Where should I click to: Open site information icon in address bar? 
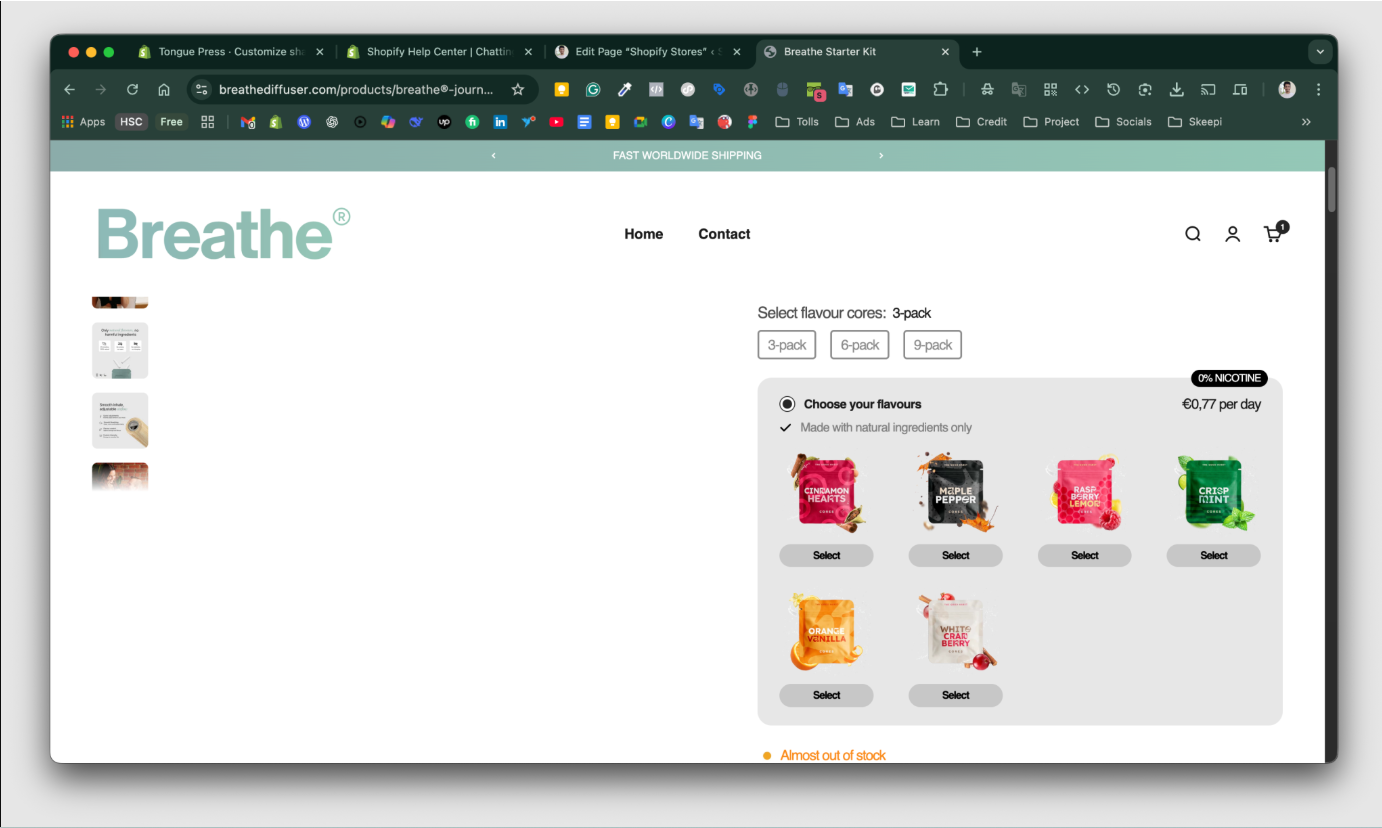pyautogui.click(x=201, y=89)
